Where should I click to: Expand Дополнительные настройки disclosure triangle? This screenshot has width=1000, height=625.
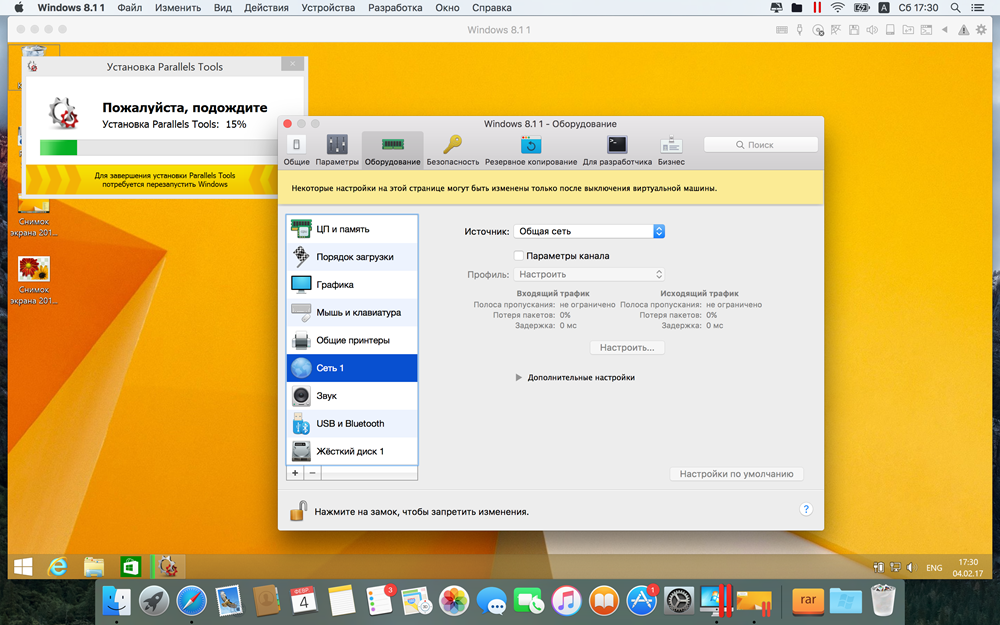519,378
